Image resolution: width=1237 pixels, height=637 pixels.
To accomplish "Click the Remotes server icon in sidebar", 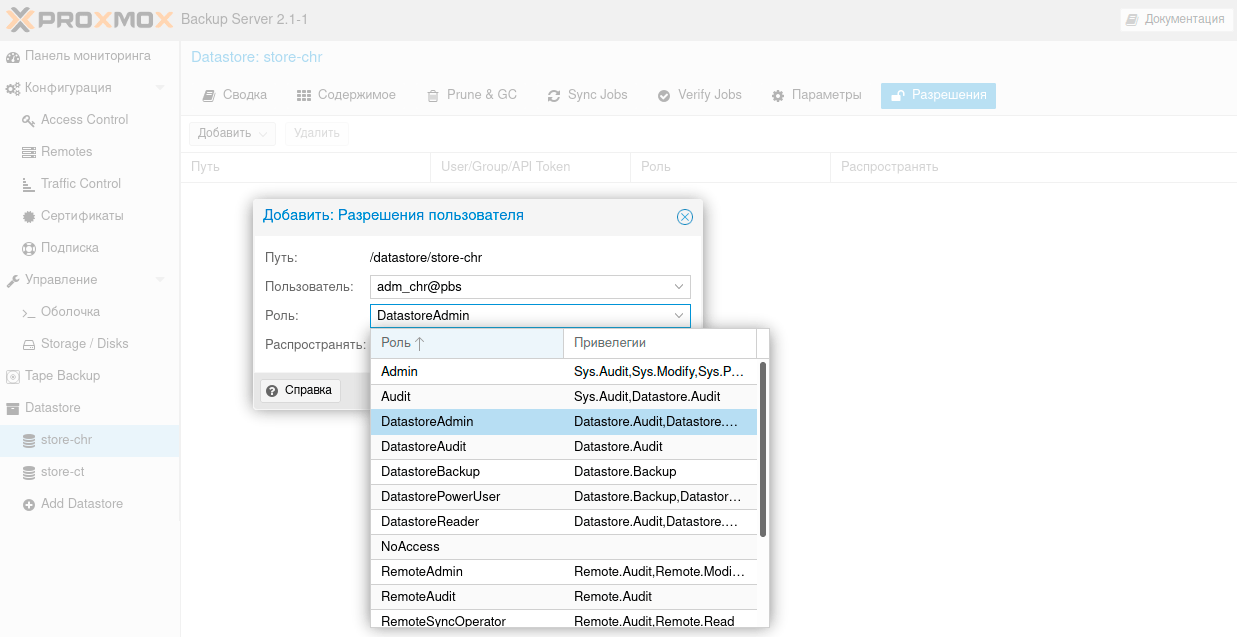I will click(29, 152).
